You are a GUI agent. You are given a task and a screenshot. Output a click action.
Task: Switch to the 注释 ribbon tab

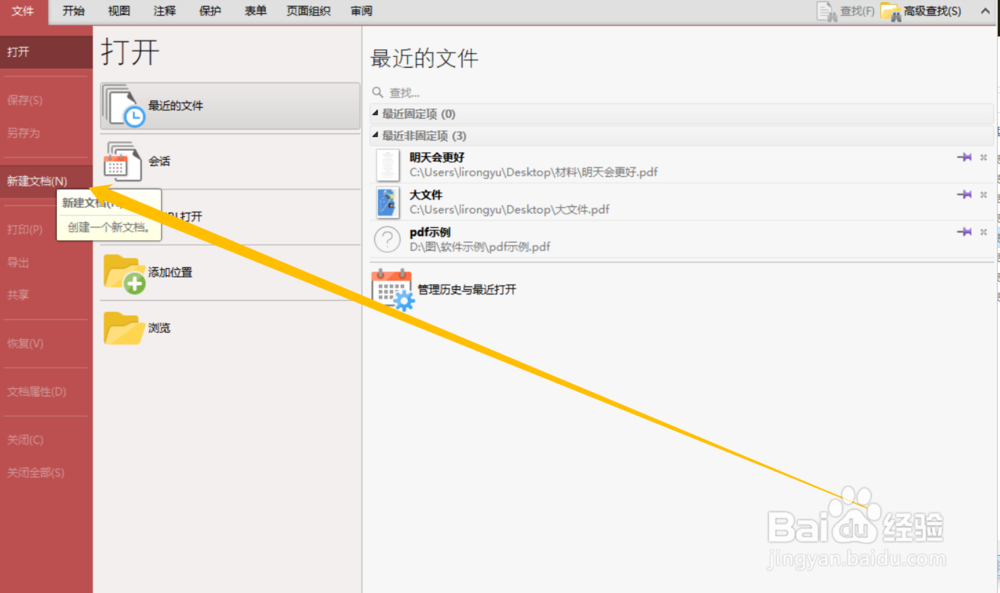(164, 12)
